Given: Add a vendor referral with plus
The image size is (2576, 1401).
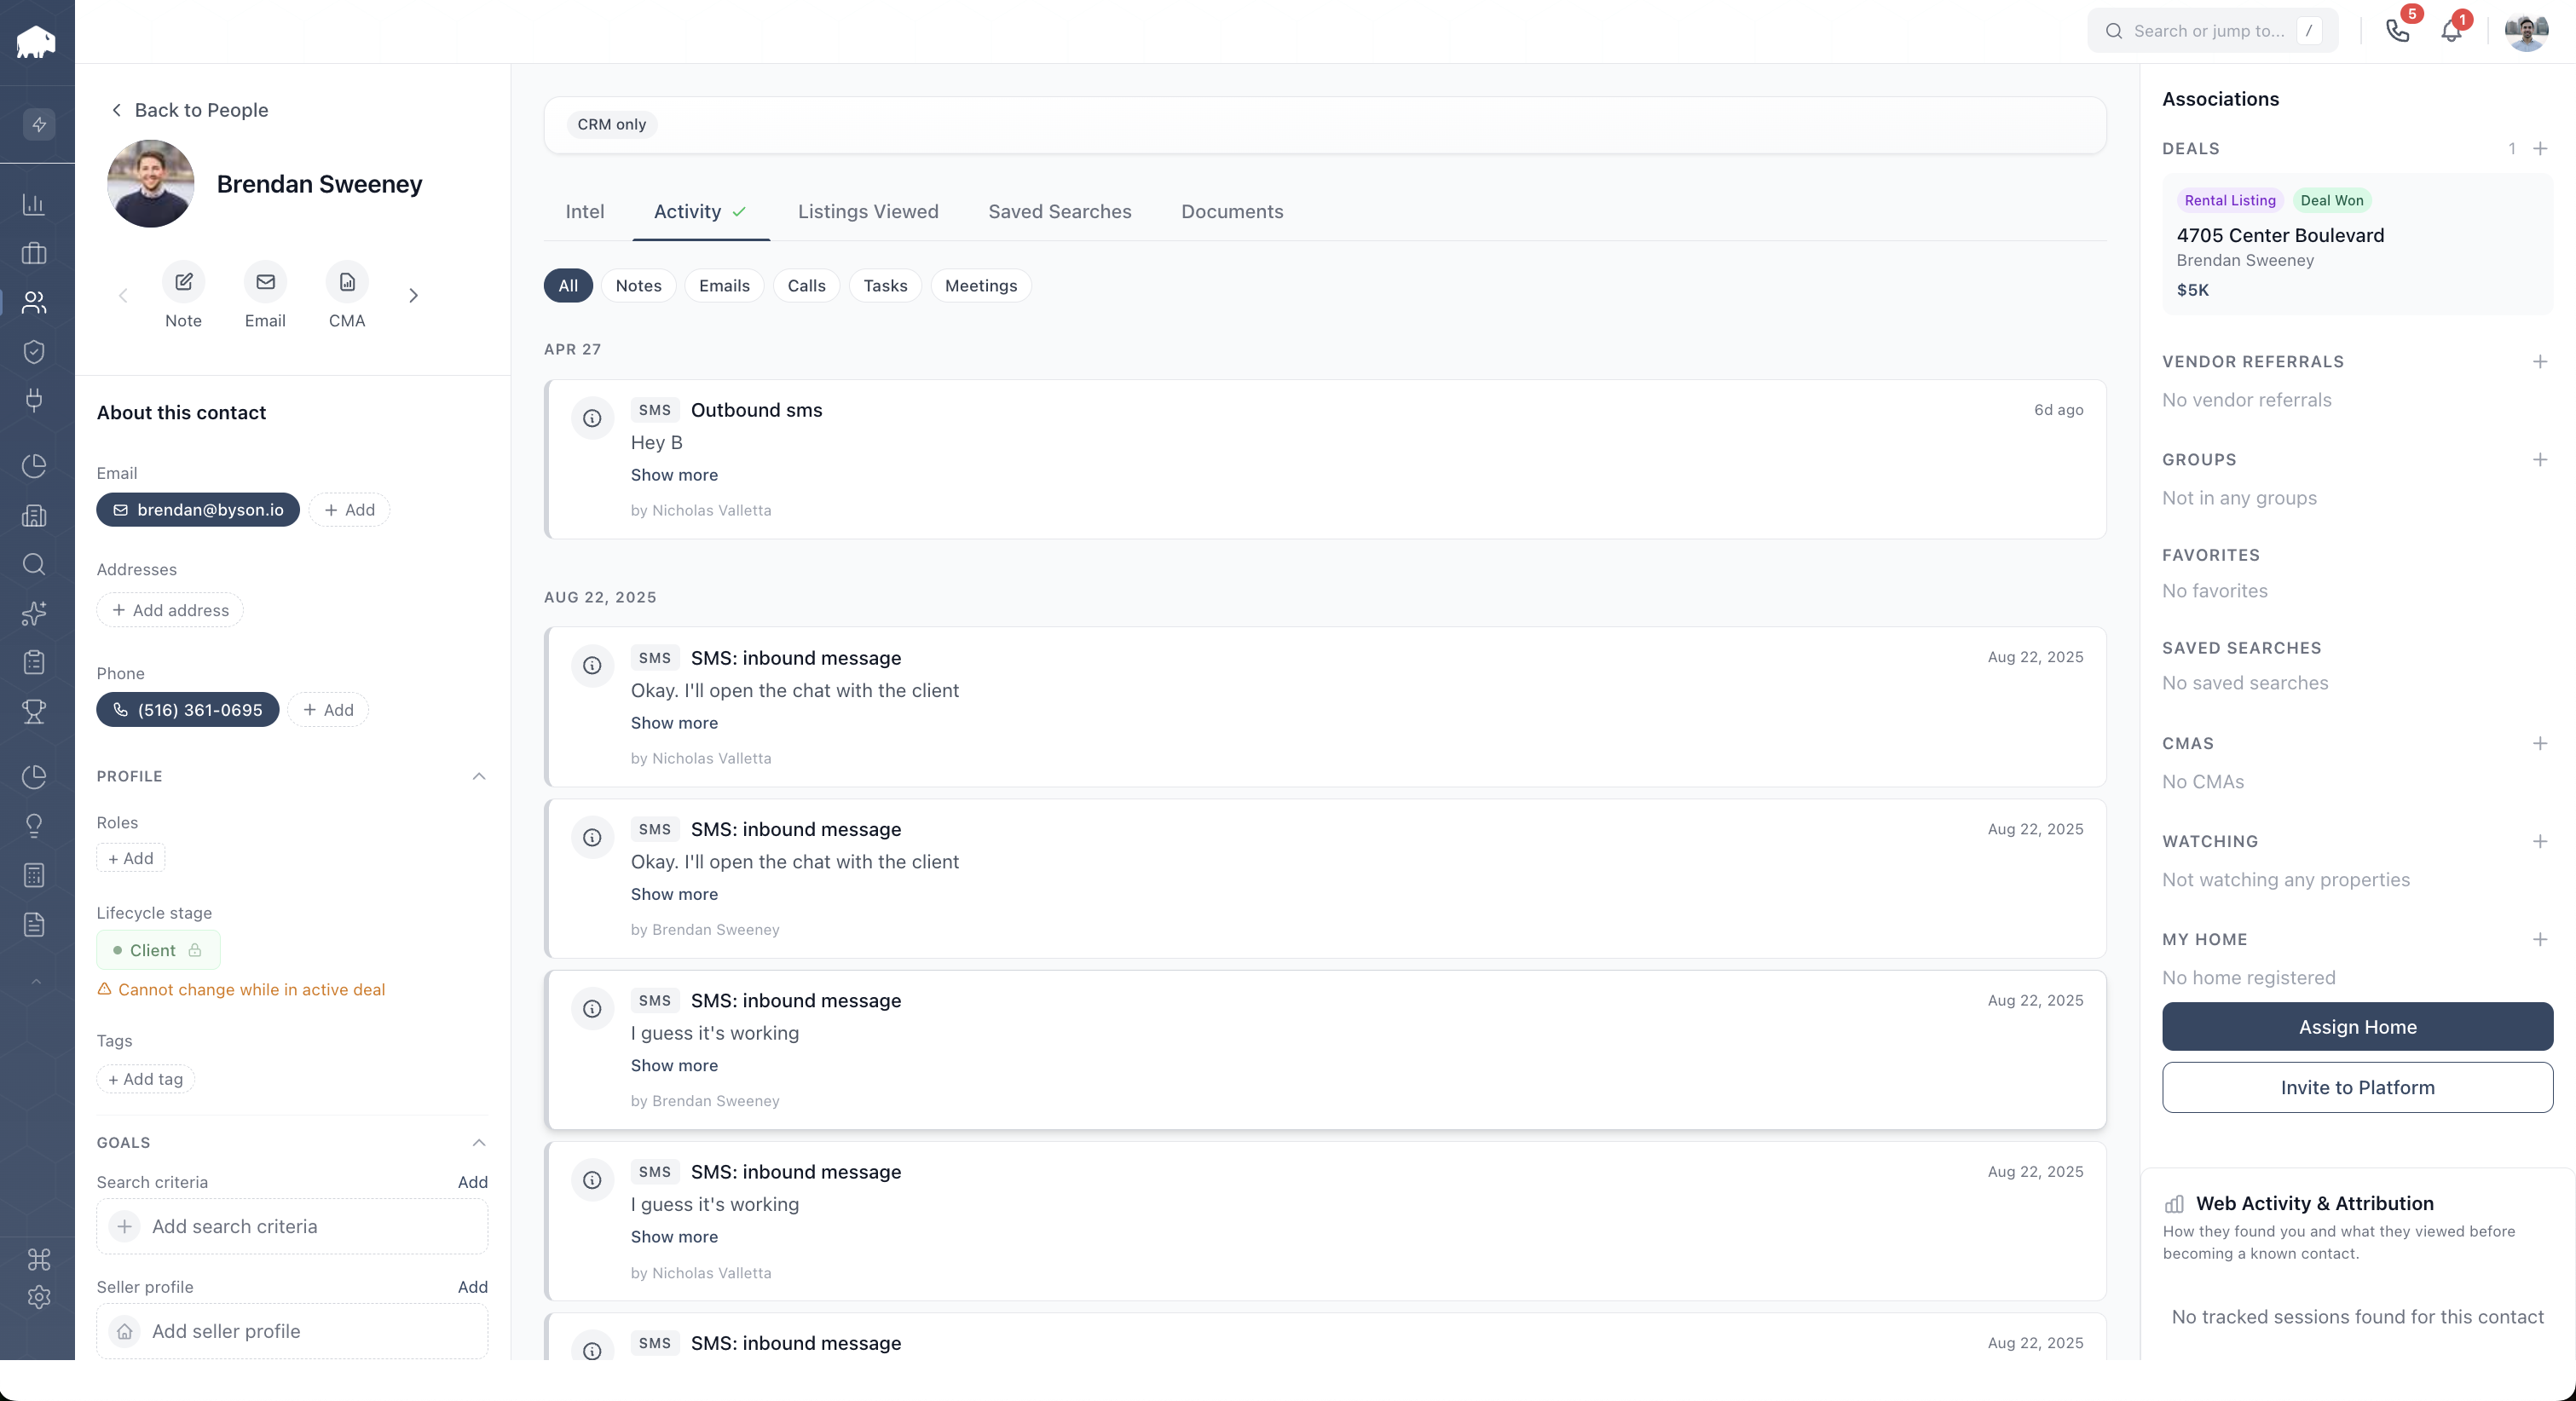Looking at the screenshot, I should click(x=2540, y=361).
